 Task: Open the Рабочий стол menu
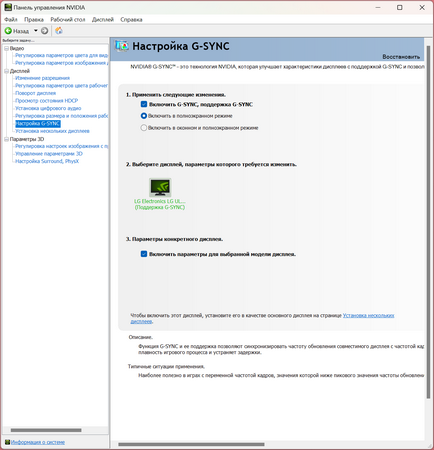(x=68, y=20)
